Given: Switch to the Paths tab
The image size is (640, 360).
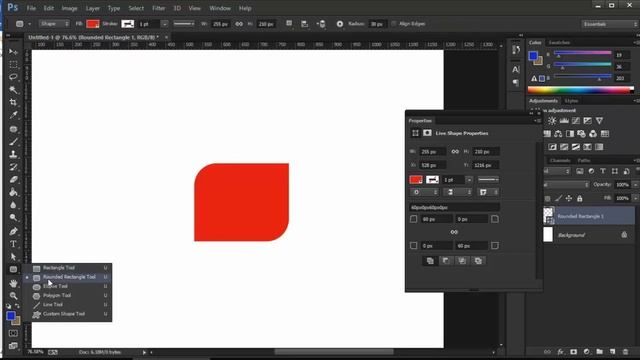Looking at the screenshot, I should (x=584, y=160).
